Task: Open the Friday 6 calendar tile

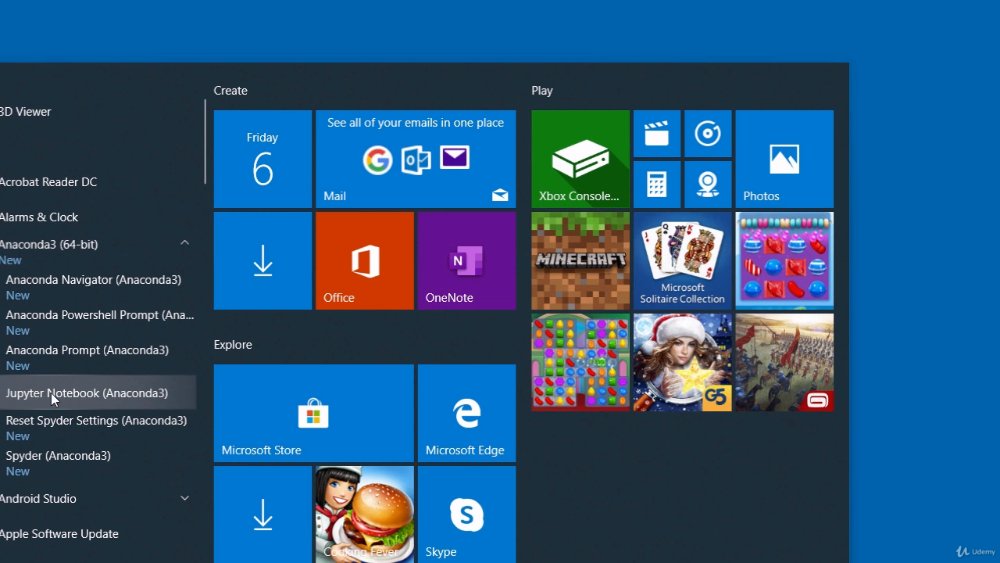Action: coord(263,159)
